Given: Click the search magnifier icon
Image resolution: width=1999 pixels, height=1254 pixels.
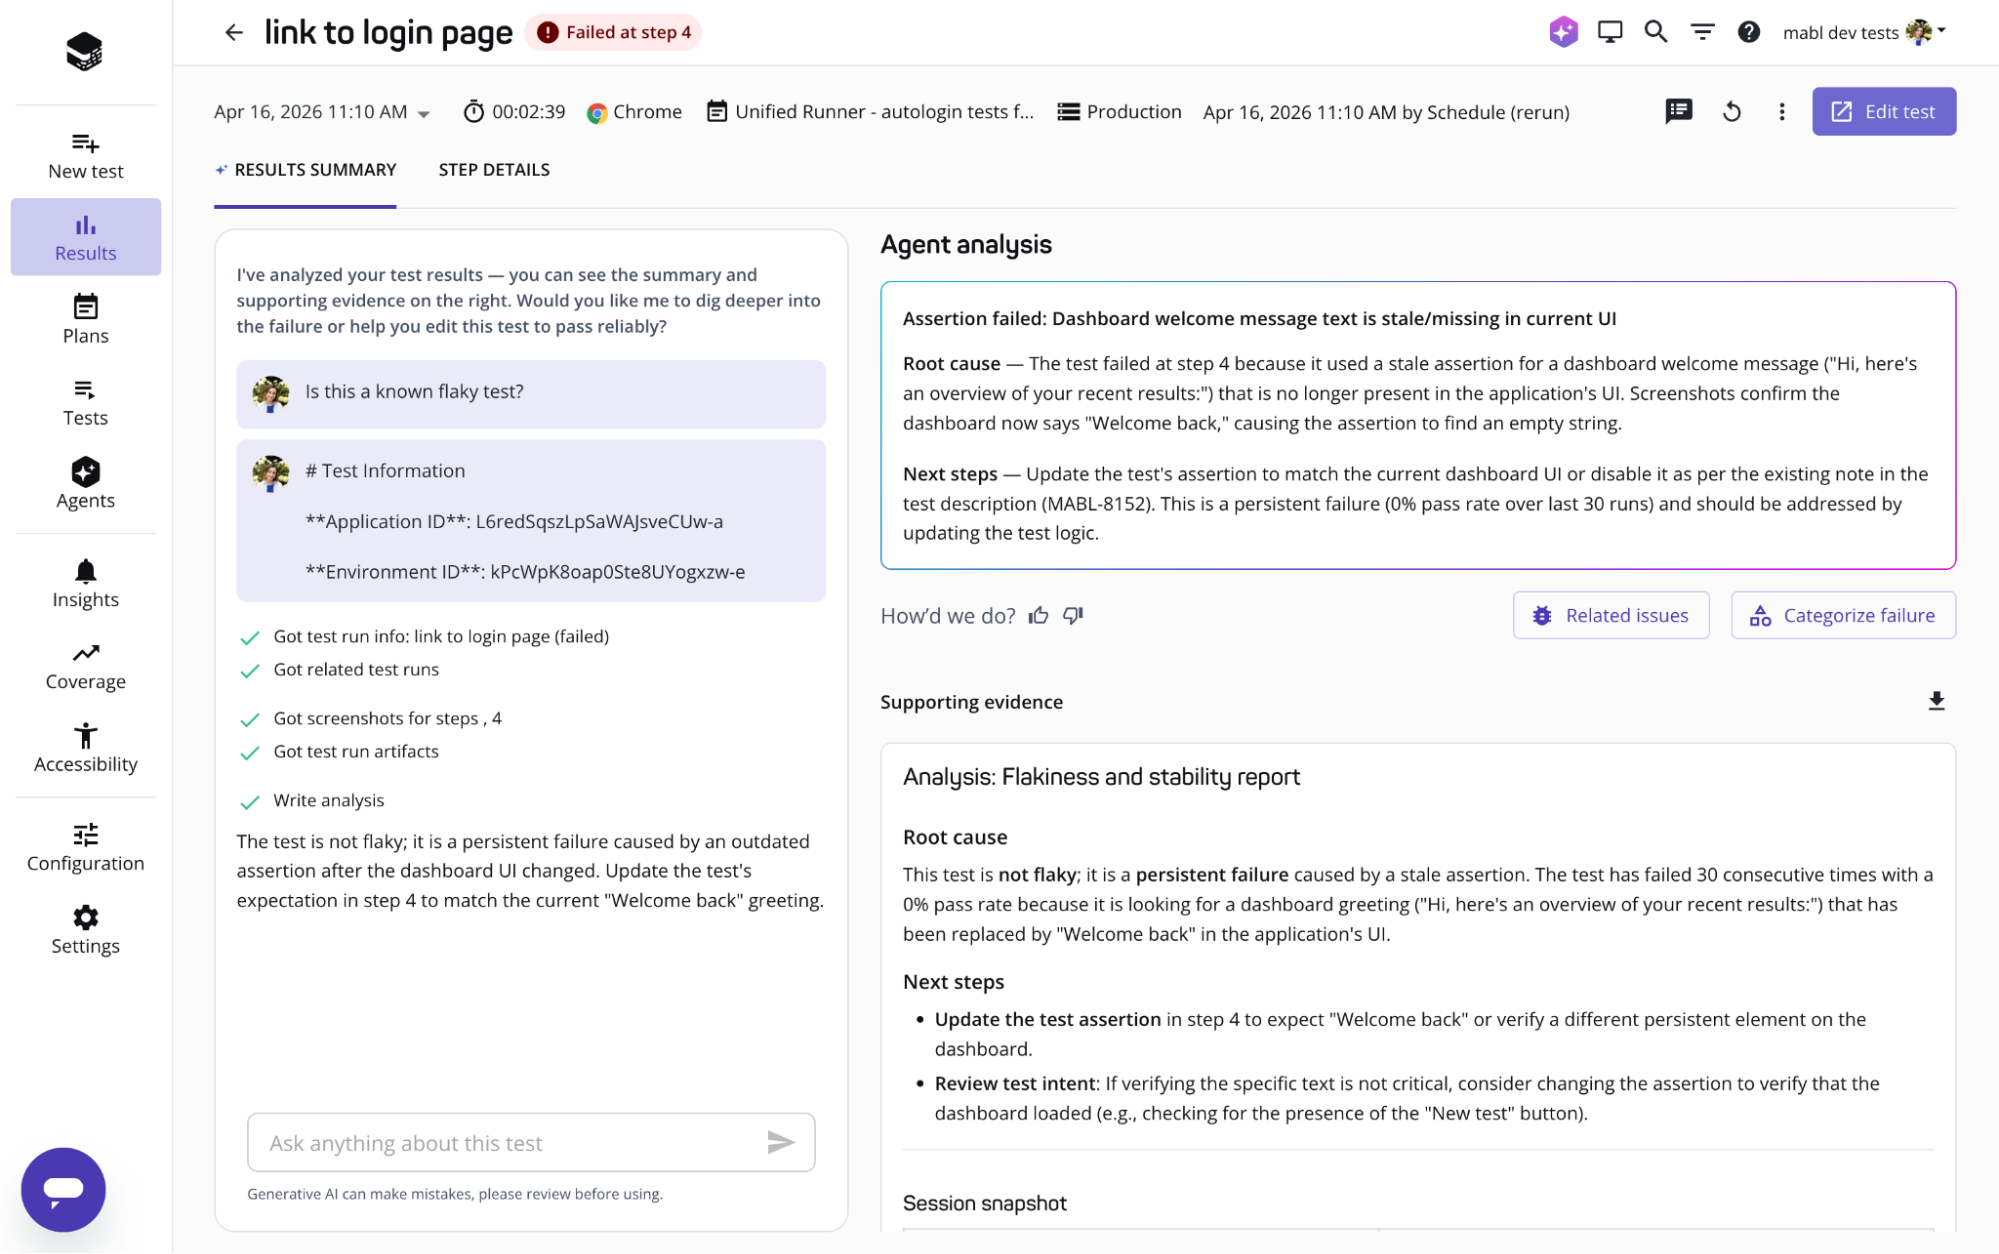Looking at the screenshot, I should [x=1656, y=32].
